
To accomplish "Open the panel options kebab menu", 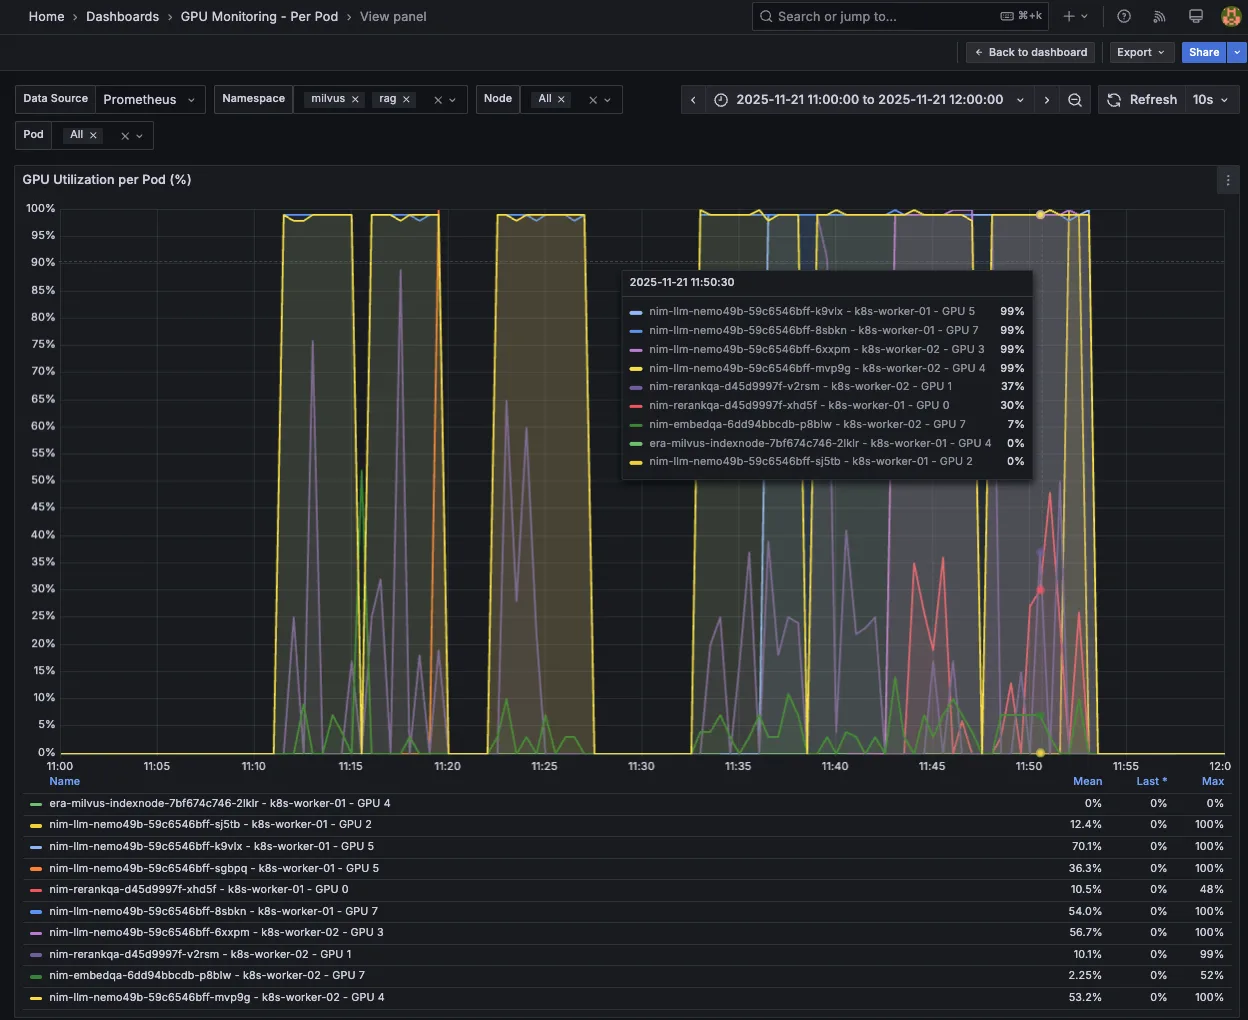I will pyautogui.click(x=1228, y=180).
